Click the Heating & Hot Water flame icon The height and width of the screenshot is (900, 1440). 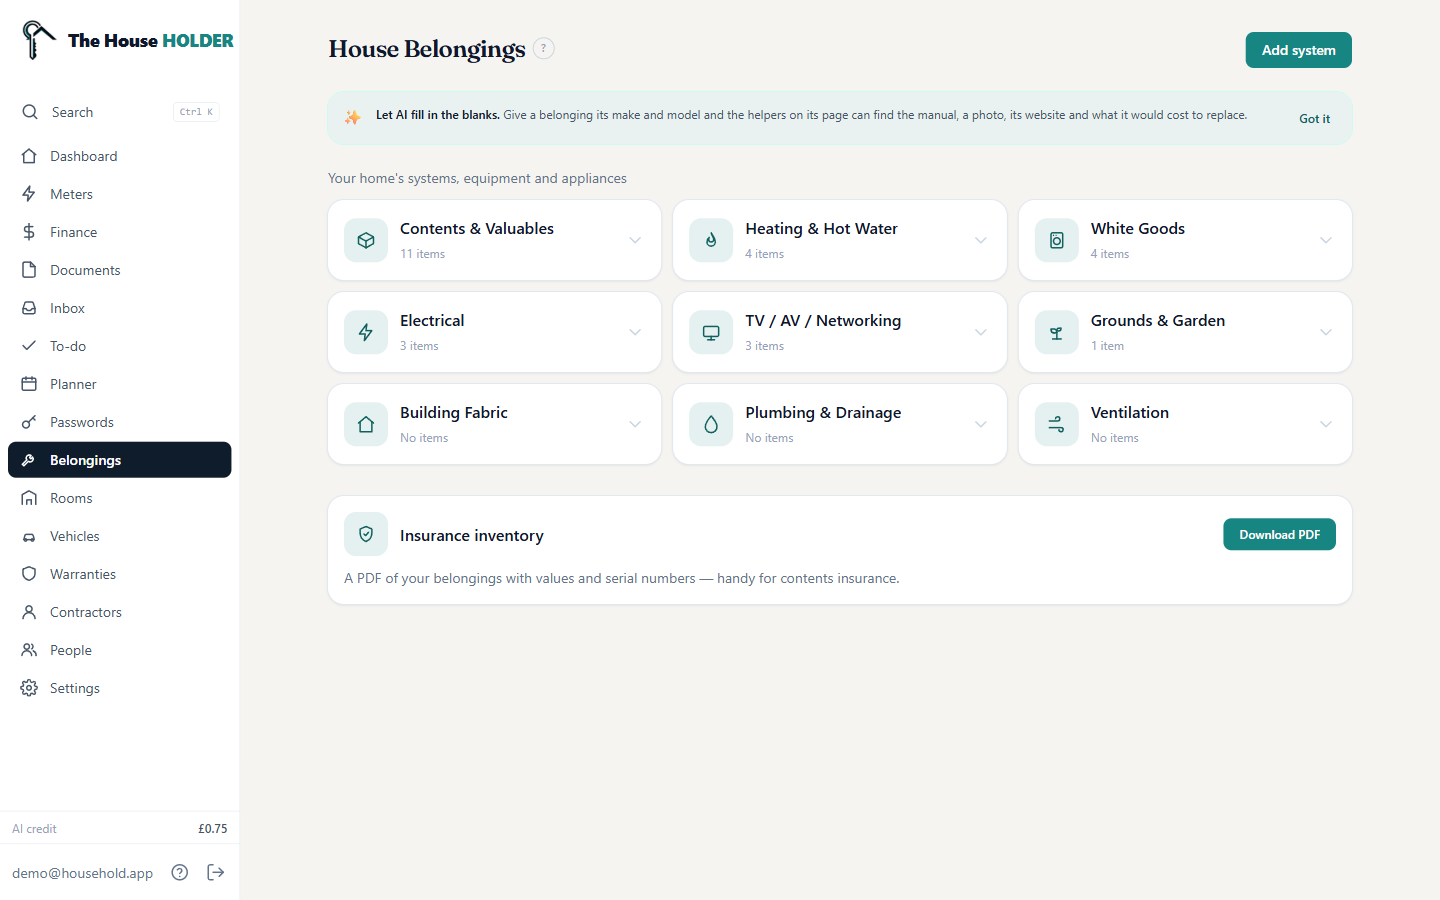click(x=711, y=240)
